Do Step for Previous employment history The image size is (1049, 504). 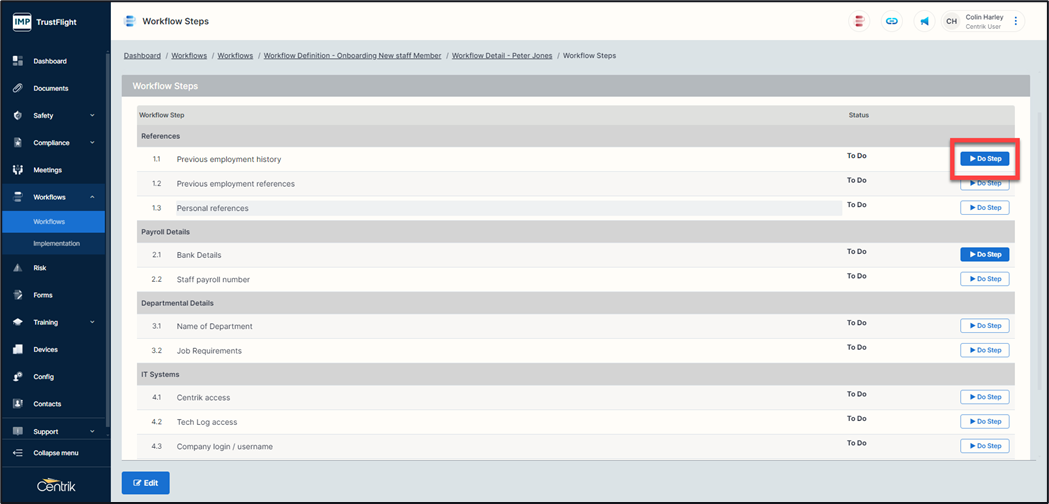click(x=985, y=159)
